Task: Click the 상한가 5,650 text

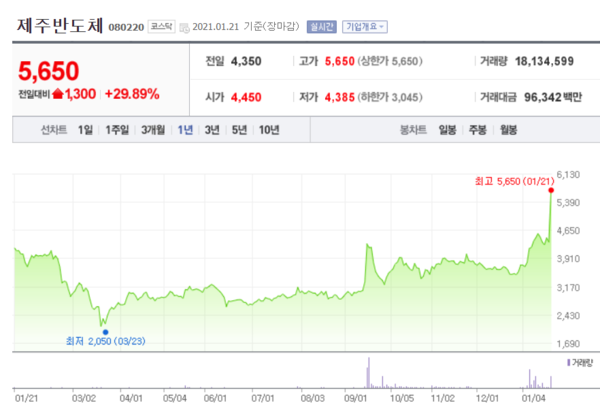Action: (390, 61)
